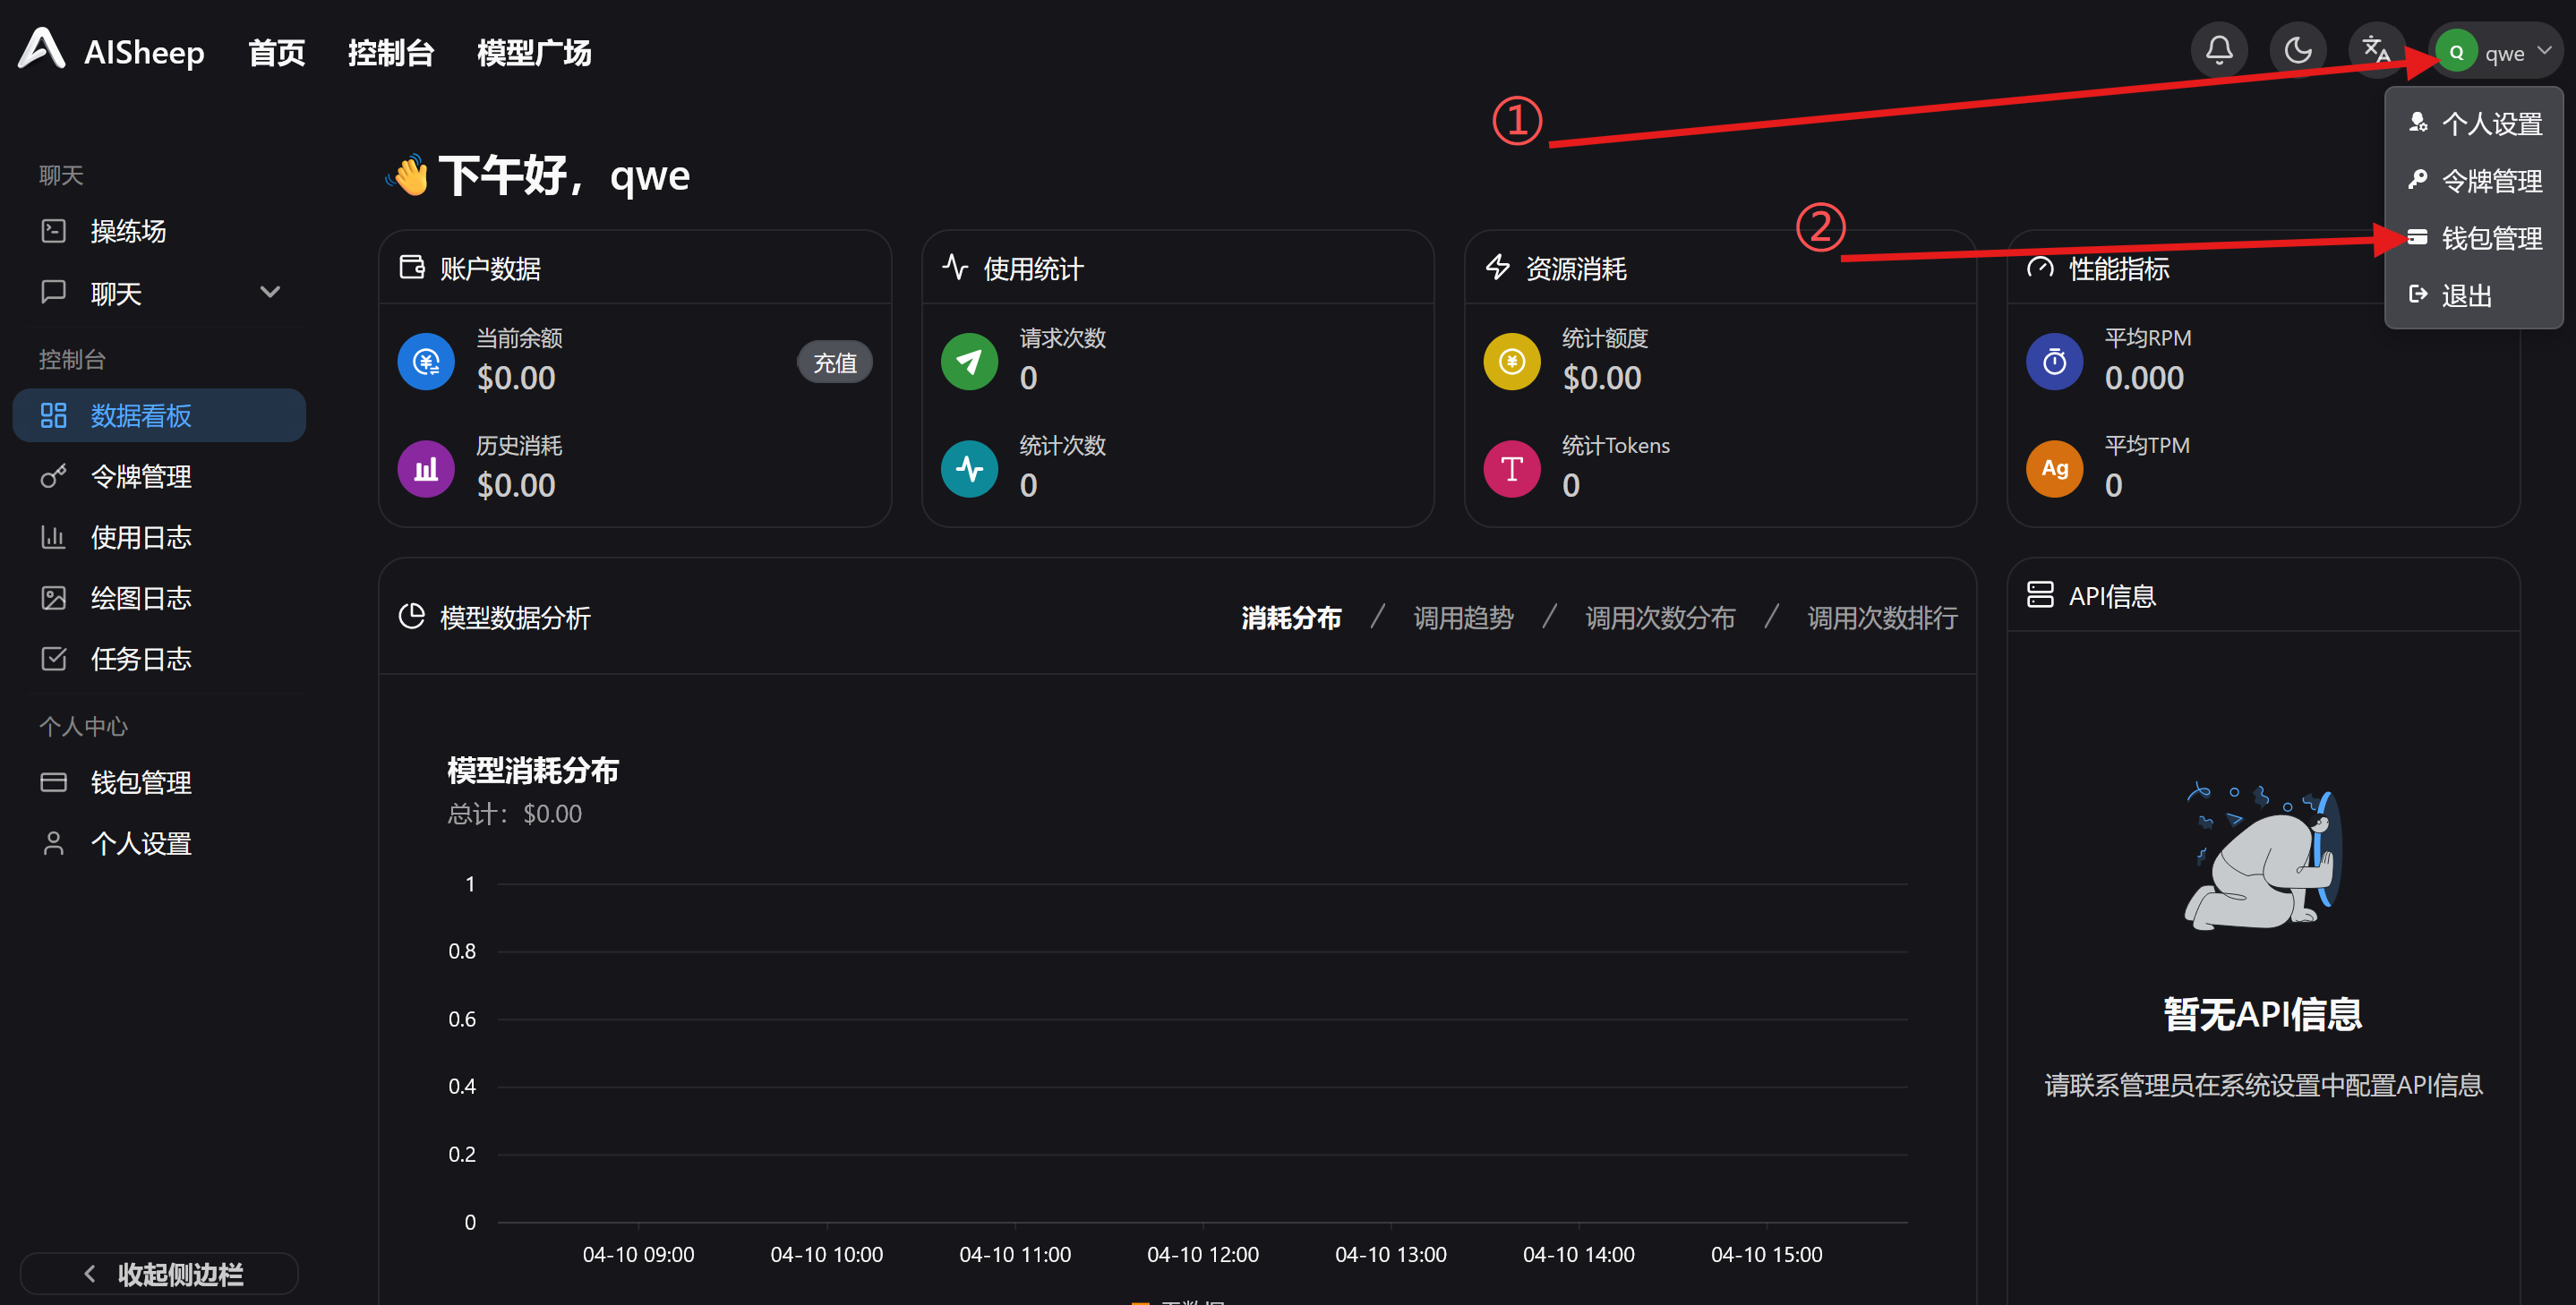
Task: Switch to the 调用趋势 tab
Action: [1463, 618]
